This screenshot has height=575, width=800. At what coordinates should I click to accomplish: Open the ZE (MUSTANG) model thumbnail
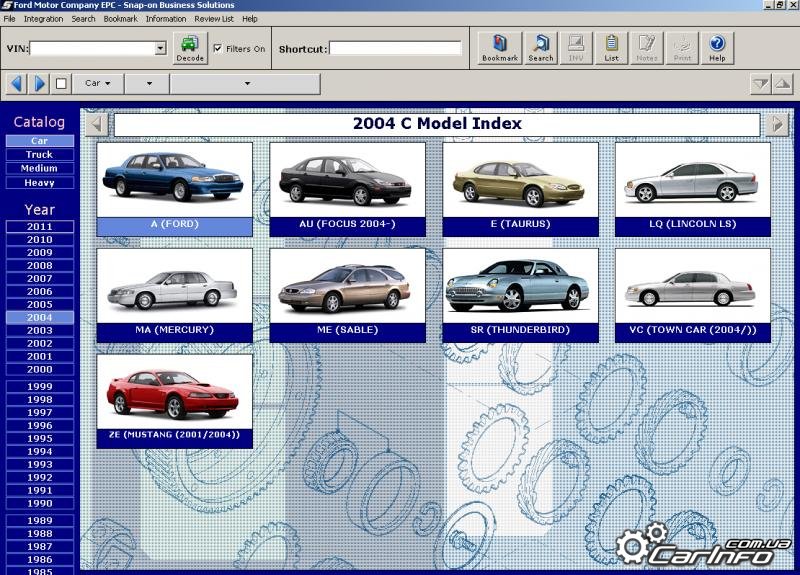(174, 402)
